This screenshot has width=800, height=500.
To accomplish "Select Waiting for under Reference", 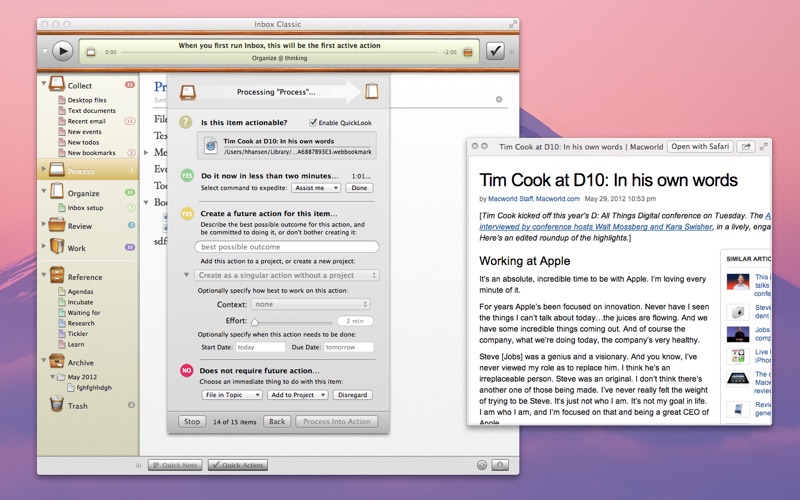I will (x=84, y=313).
